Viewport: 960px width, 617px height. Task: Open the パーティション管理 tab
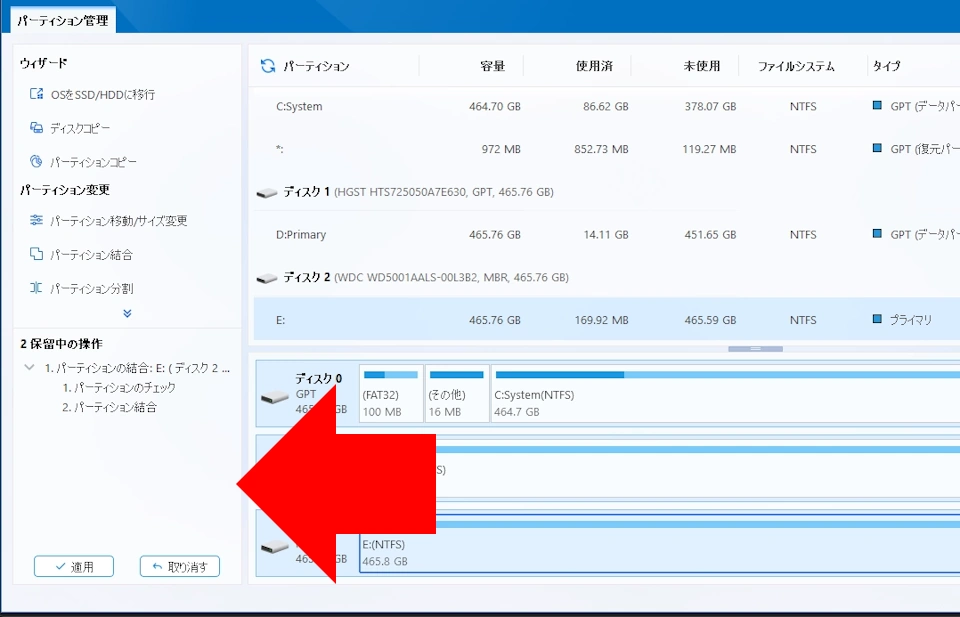click(x=62, y=21)
